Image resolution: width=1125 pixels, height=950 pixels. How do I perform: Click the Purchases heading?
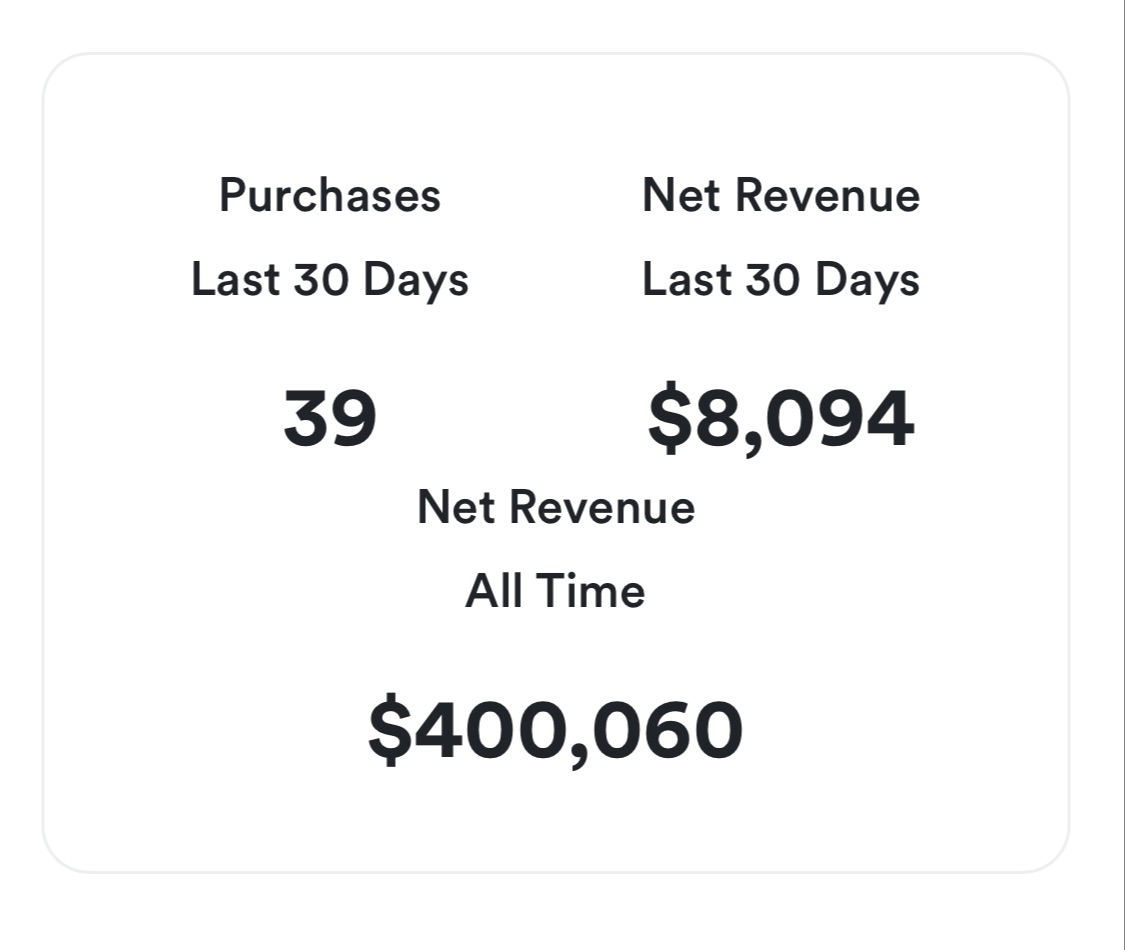329,196
